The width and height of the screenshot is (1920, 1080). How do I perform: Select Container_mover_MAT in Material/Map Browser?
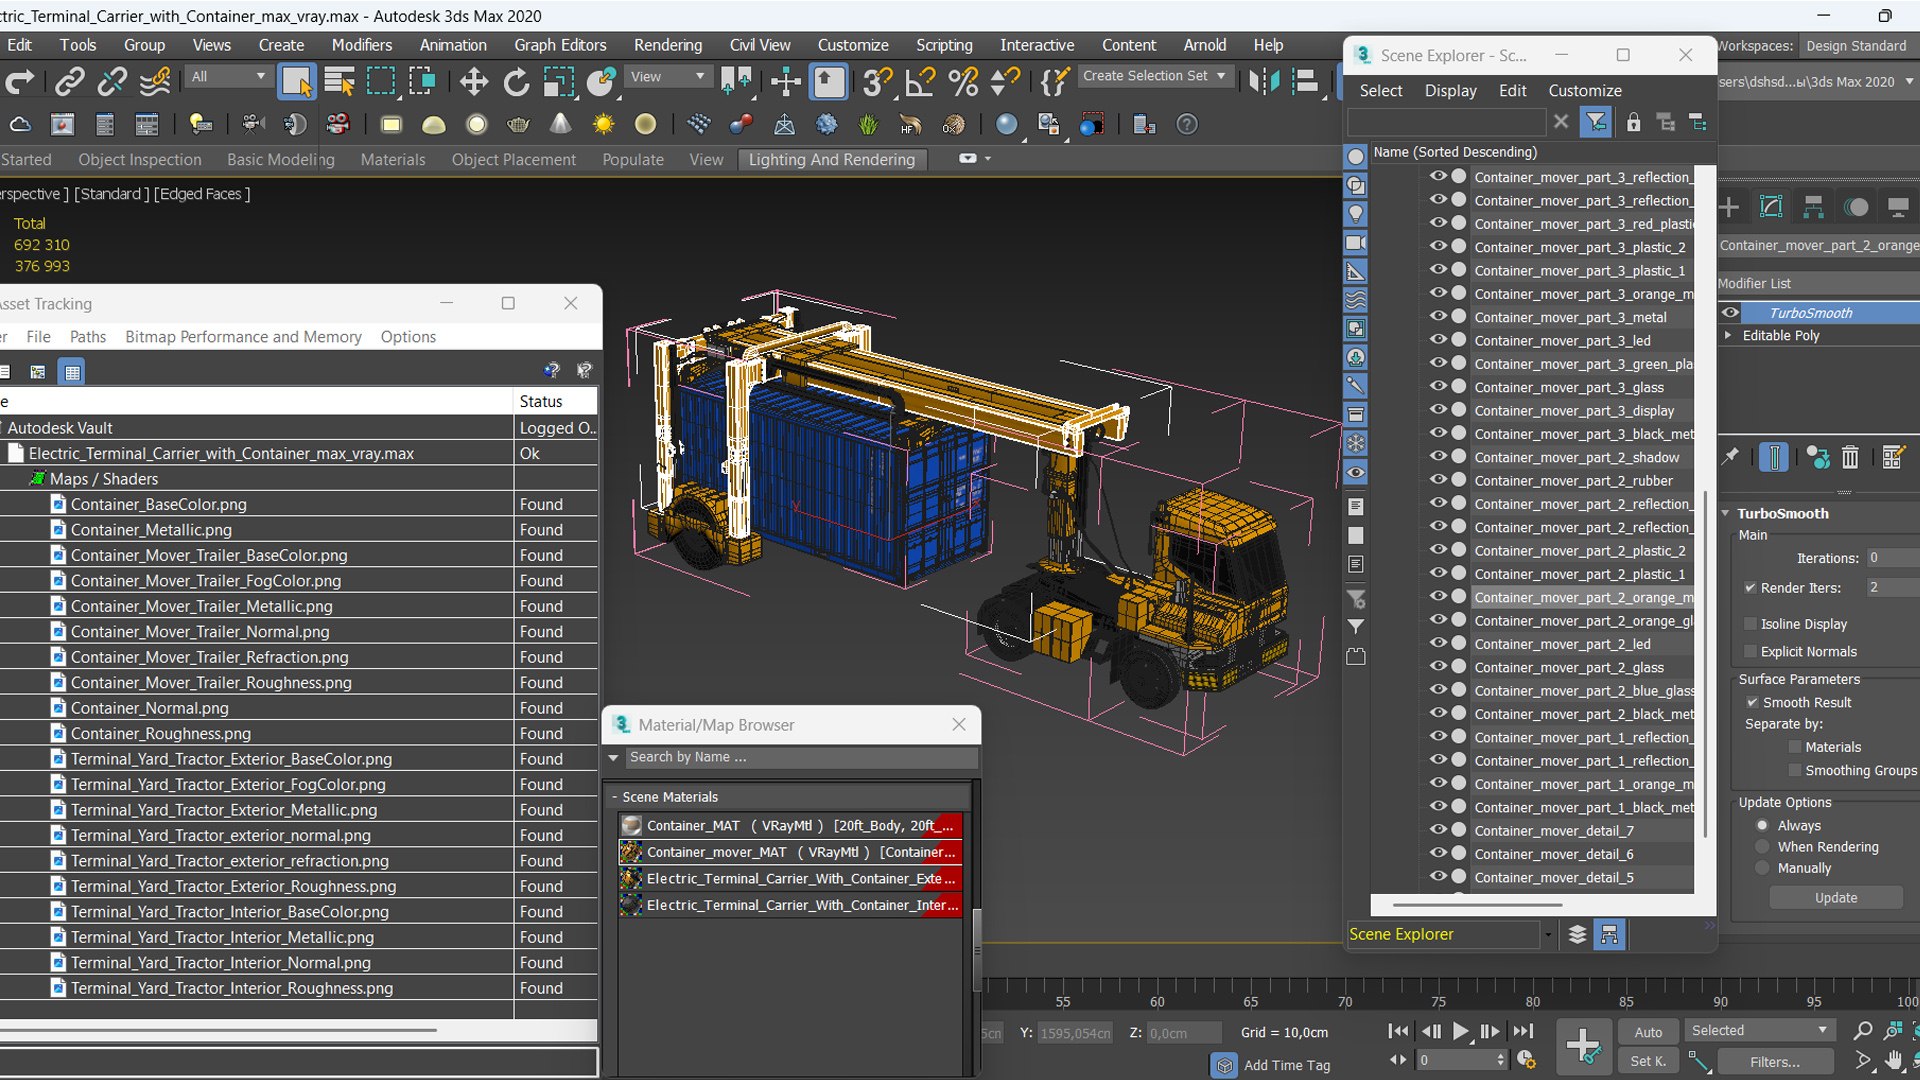coord(790,852)
